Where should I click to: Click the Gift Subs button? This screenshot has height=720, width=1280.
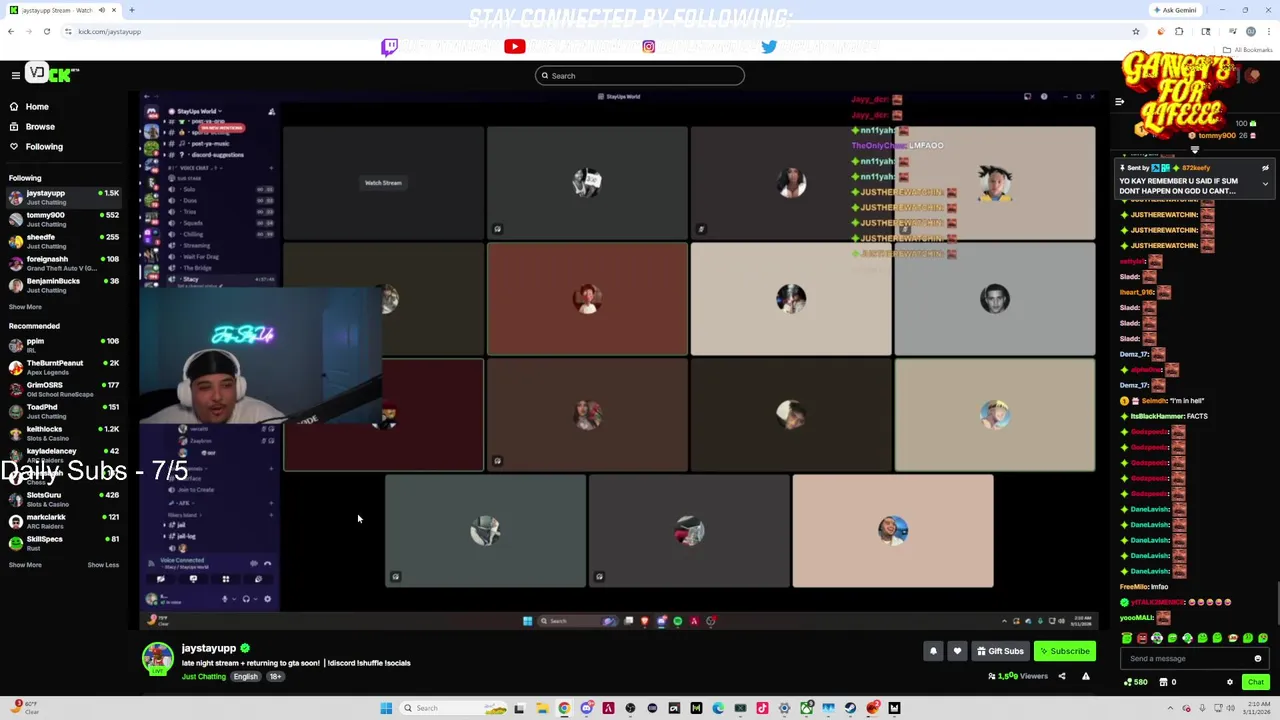[x=1000, y=651]
